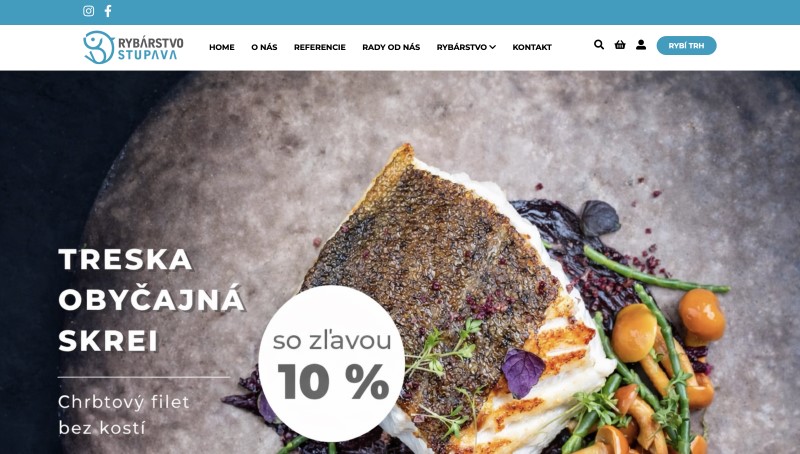Go to the HOME menu item

tap(222, 47)
